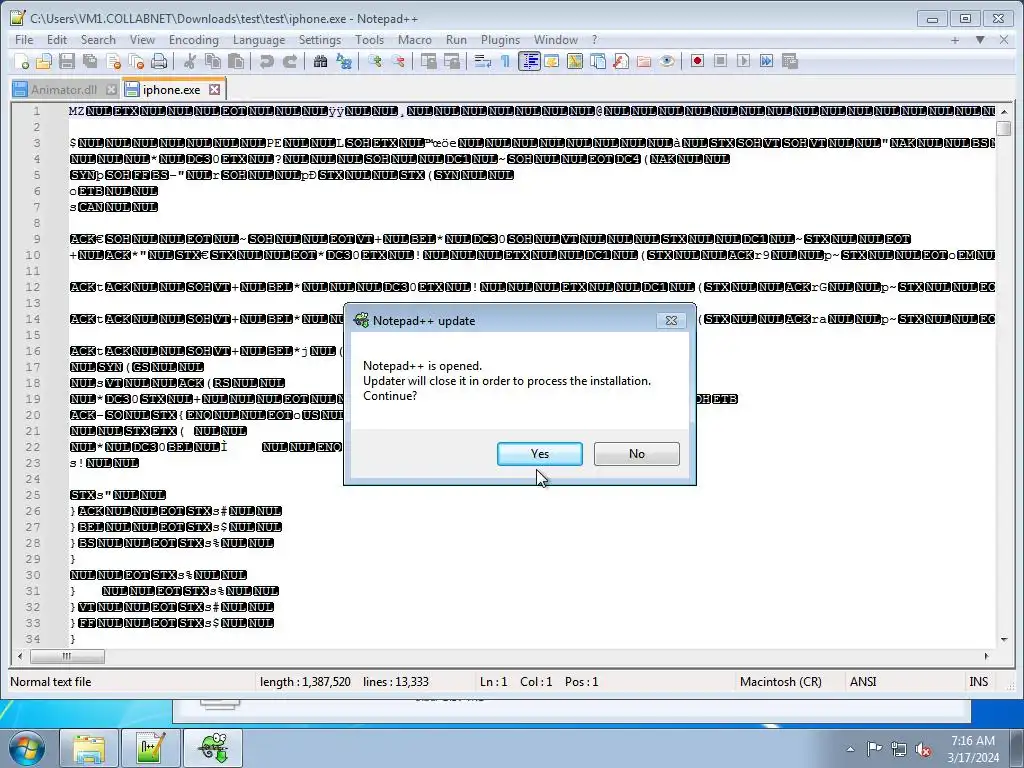1024x768 pixels.
Task: Click the Save All toolbar icon
Action: [90, 61]
